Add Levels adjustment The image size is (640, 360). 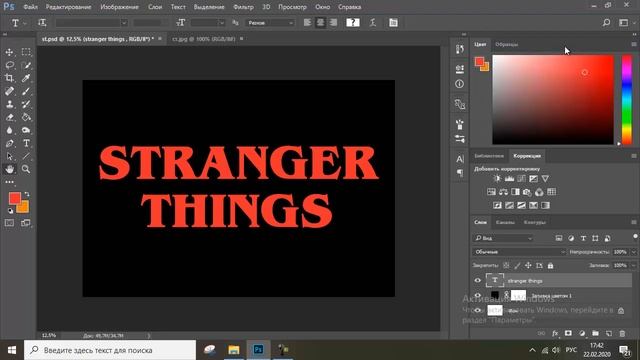click(509, 179)
